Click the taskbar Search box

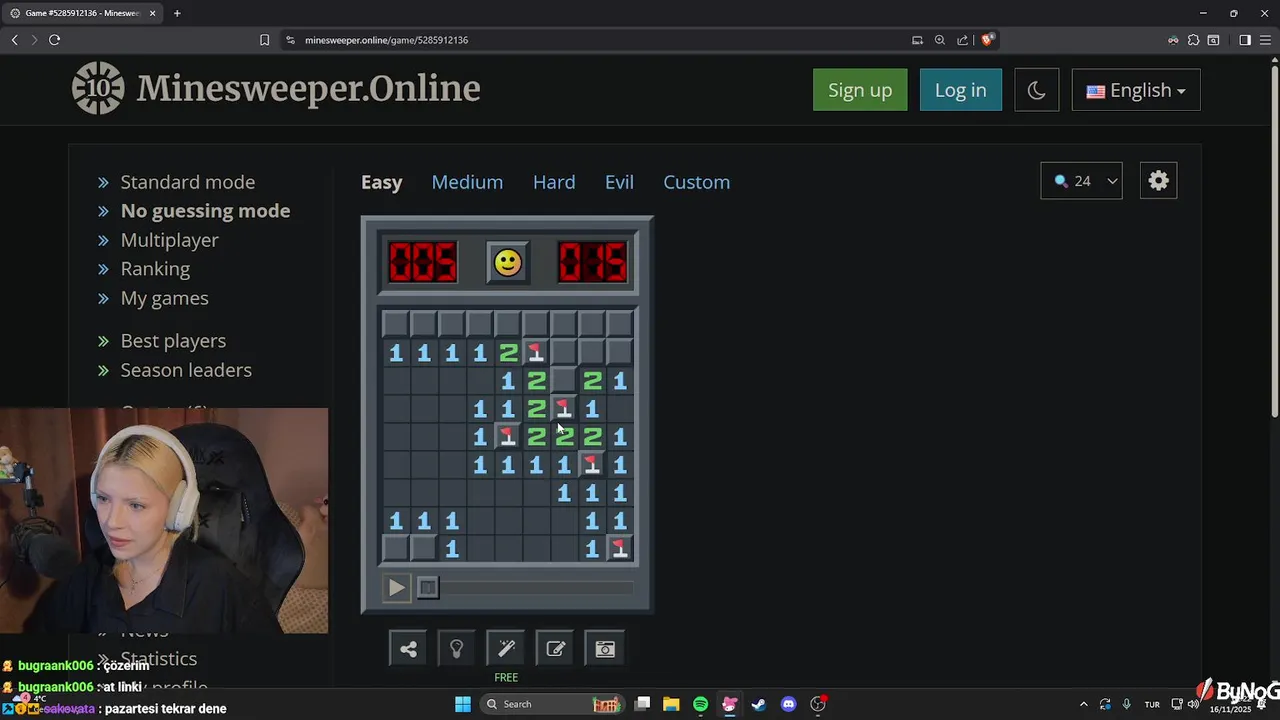(x=552, y=704)
